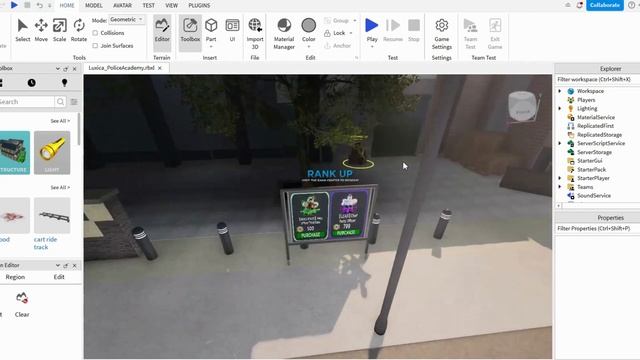Image resolution: width=640 pixels, height=360 pixels.
Task: Click the Toolbox search magnifier
Action: [x=60, y=102]
